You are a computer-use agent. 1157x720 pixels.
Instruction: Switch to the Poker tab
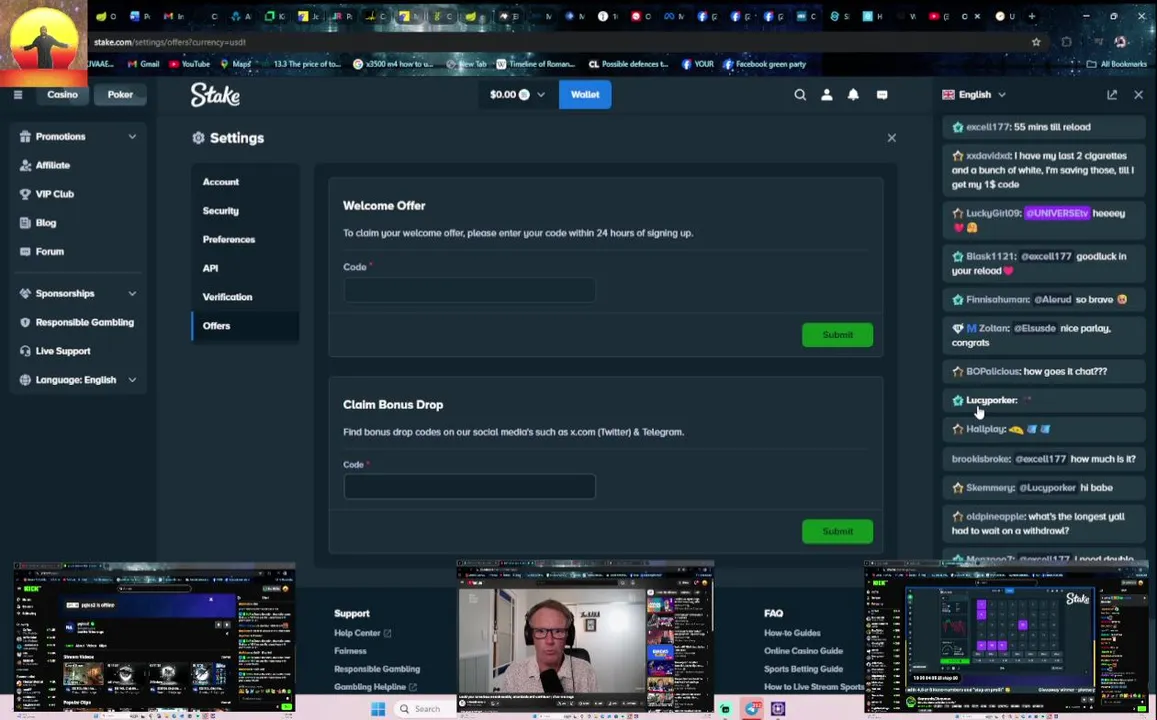click(120, 94)
